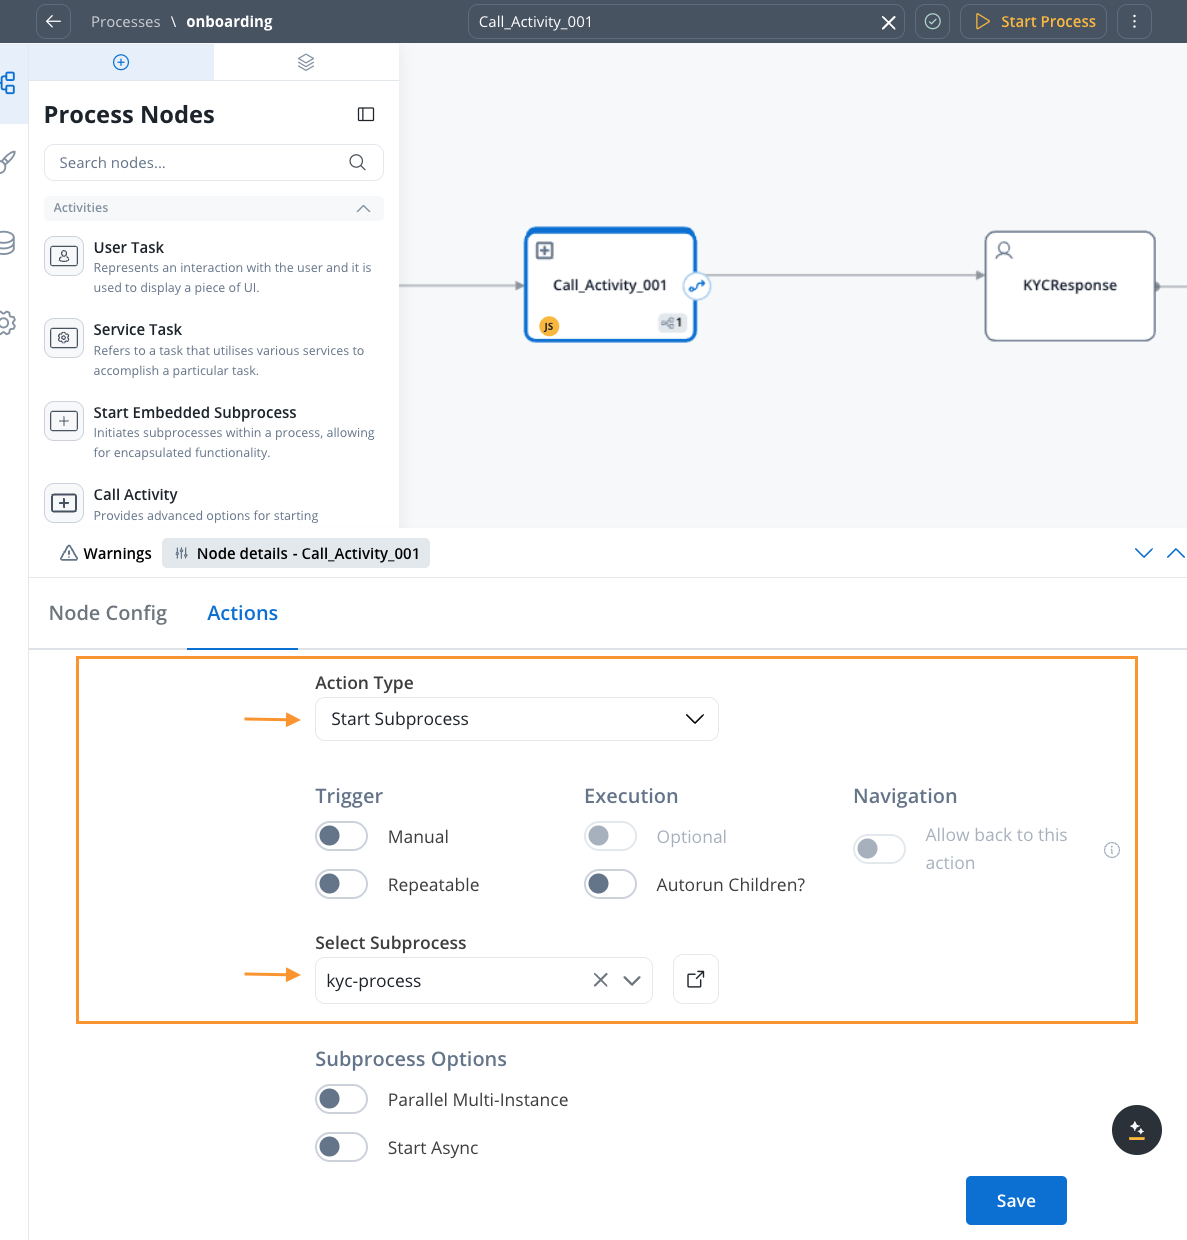Collapse the Process Nodes panel icon
Screen dimensions: 1187x1240
click(366, 115)
